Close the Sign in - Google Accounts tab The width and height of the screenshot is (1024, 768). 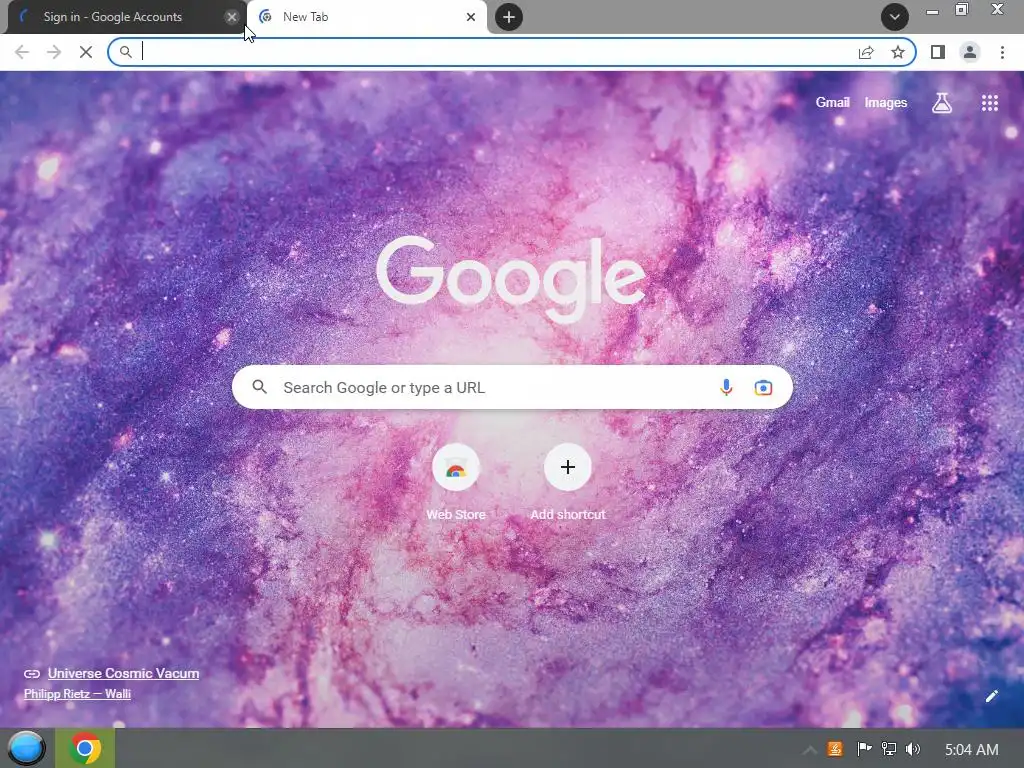click(231, 17)
